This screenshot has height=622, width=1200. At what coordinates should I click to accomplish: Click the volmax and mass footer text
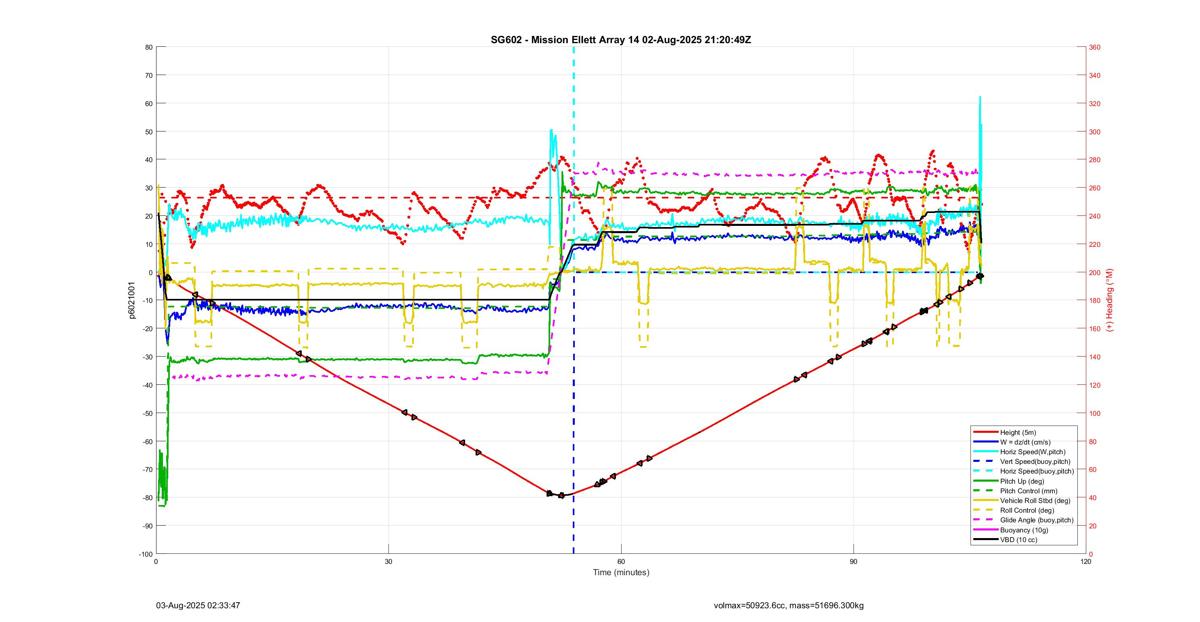pyautogui.click(x=789, y=605)
